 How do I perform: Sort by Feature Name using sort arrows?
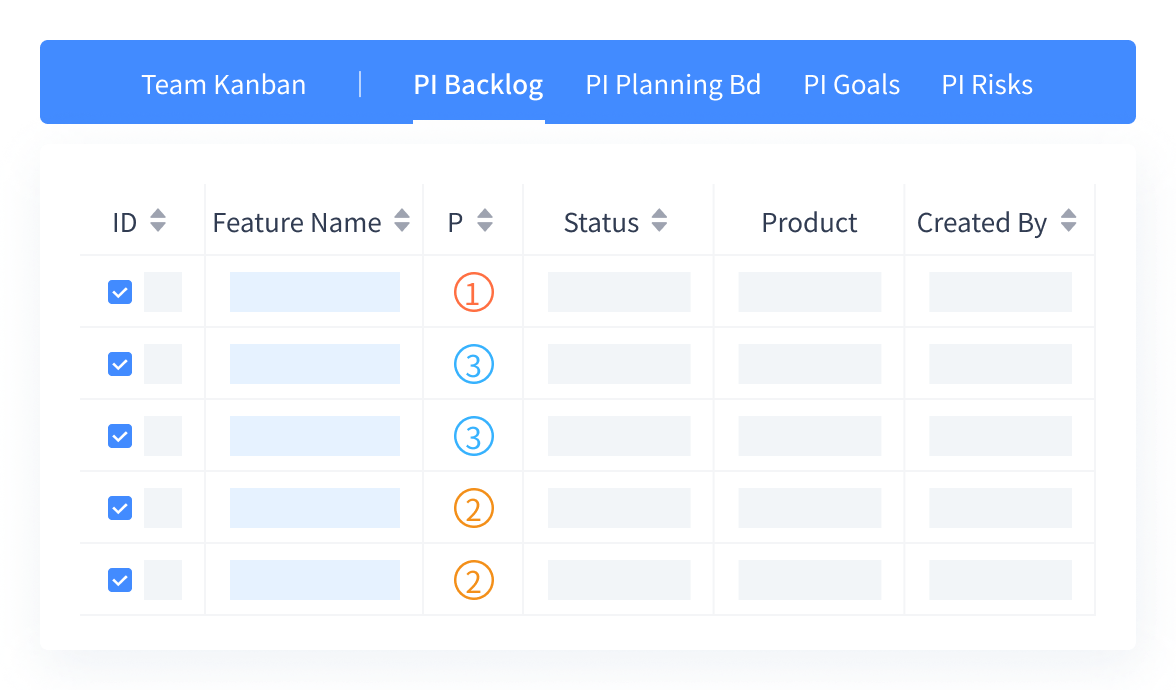[x=402, y=221]
